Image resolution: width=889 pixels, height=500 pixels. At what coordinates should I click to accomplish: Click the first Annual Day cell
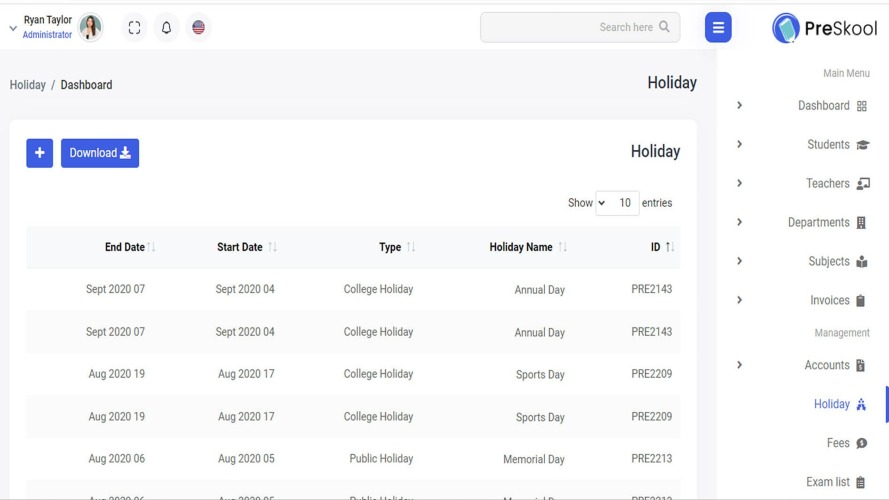(x=539, y=290)
